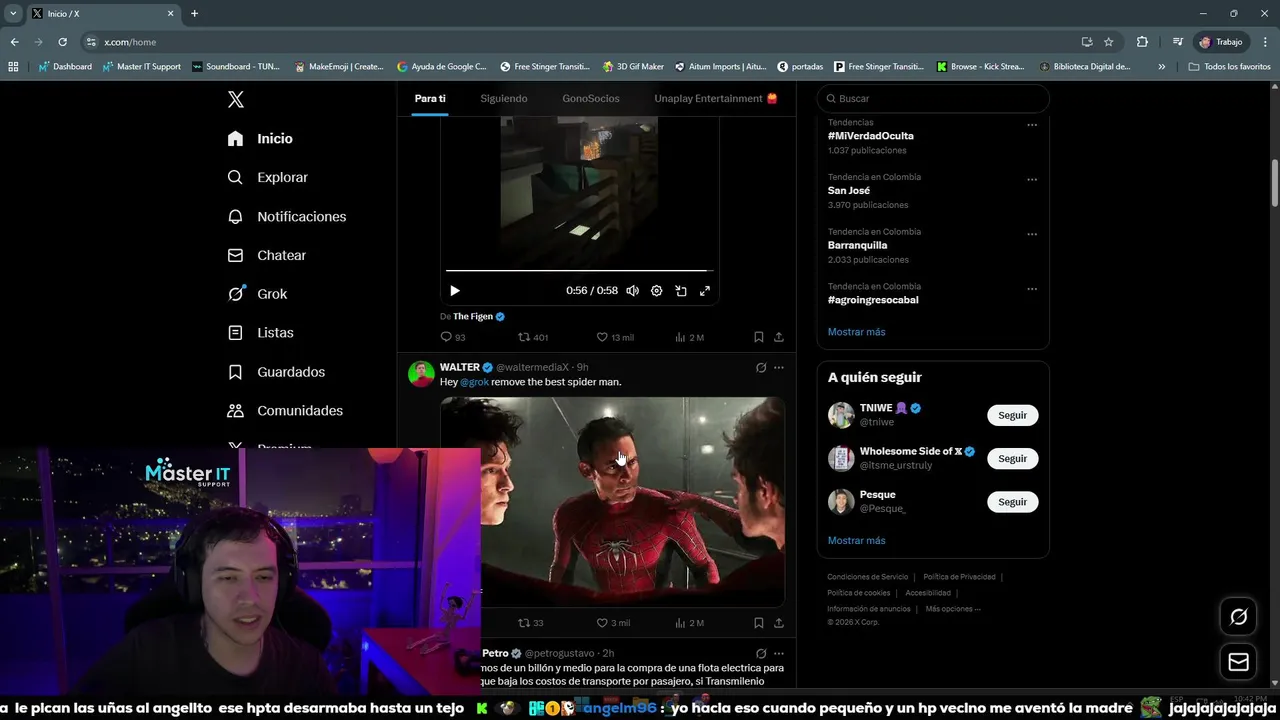Open Guardados bookmarks in sidebar
Viewport: 1280px width, 720px height.
[276, 371]
